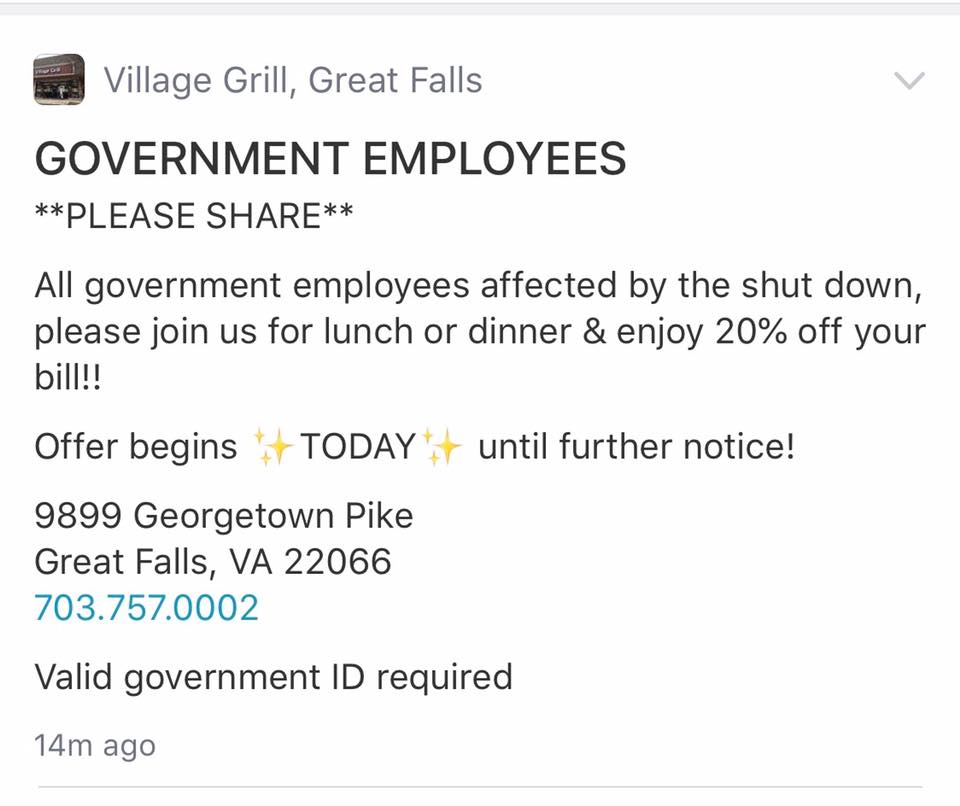Click the GOVERNMENT EMPLOYEES heading
The image size is (960, 806).
pos(330,159)
